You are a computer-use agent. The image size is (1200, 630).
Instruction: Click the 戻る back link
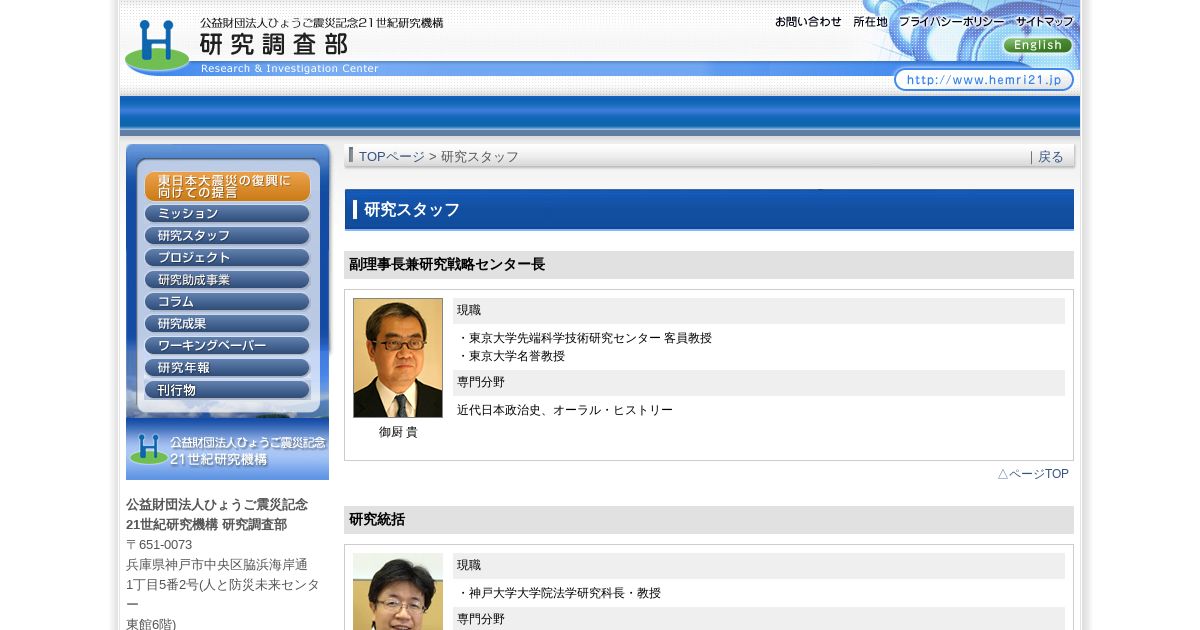click(1051, 157)
